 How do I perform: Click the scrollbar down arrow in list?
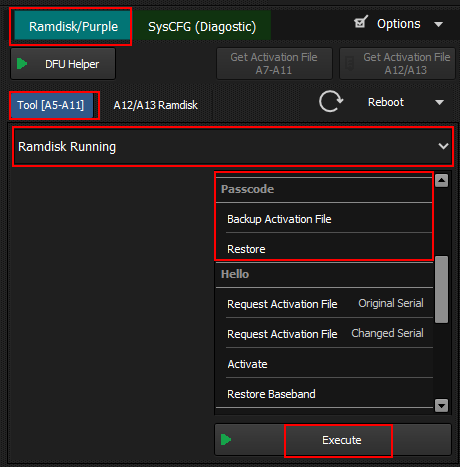[x=441, y=406]
